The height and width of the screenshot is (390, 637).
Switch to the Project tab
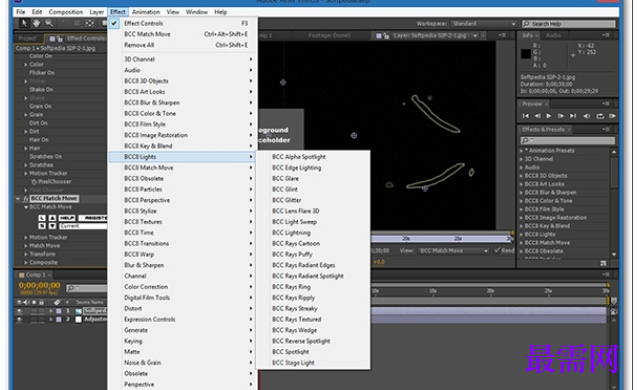[27, 38]
